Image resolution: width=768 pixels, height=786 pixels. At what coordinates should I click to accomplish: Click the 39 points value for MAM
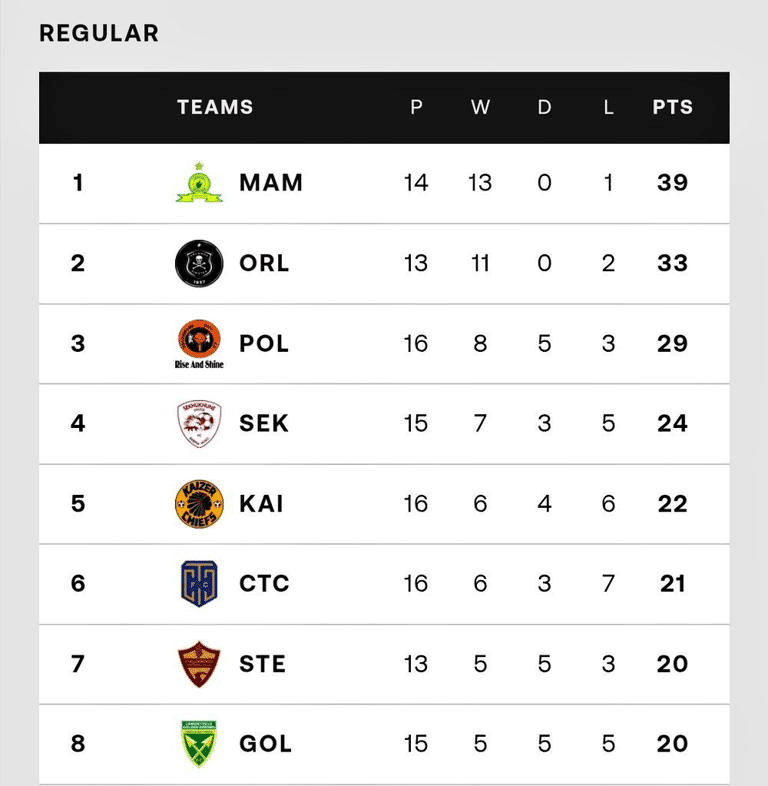coord(672,183)
